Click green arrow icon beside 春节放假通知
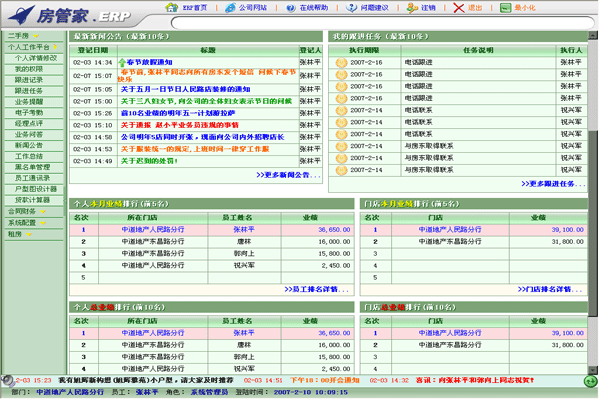Viewport: 600px width, 400px height. (x=121, y=62)
